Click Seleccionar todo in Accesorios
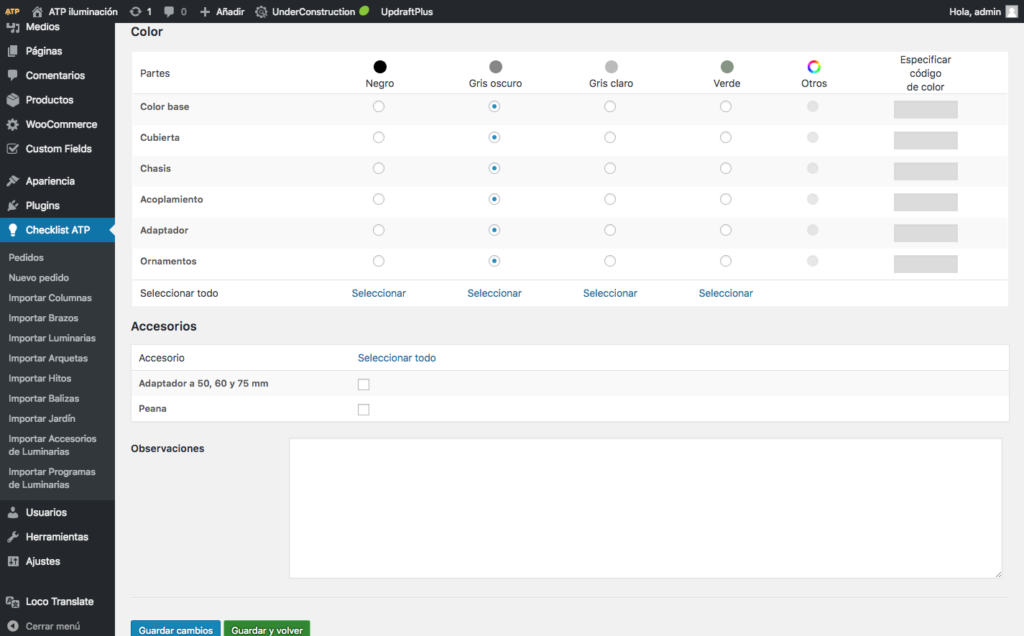The width and height of the screenshot is (1024, 636). point(396,358)
